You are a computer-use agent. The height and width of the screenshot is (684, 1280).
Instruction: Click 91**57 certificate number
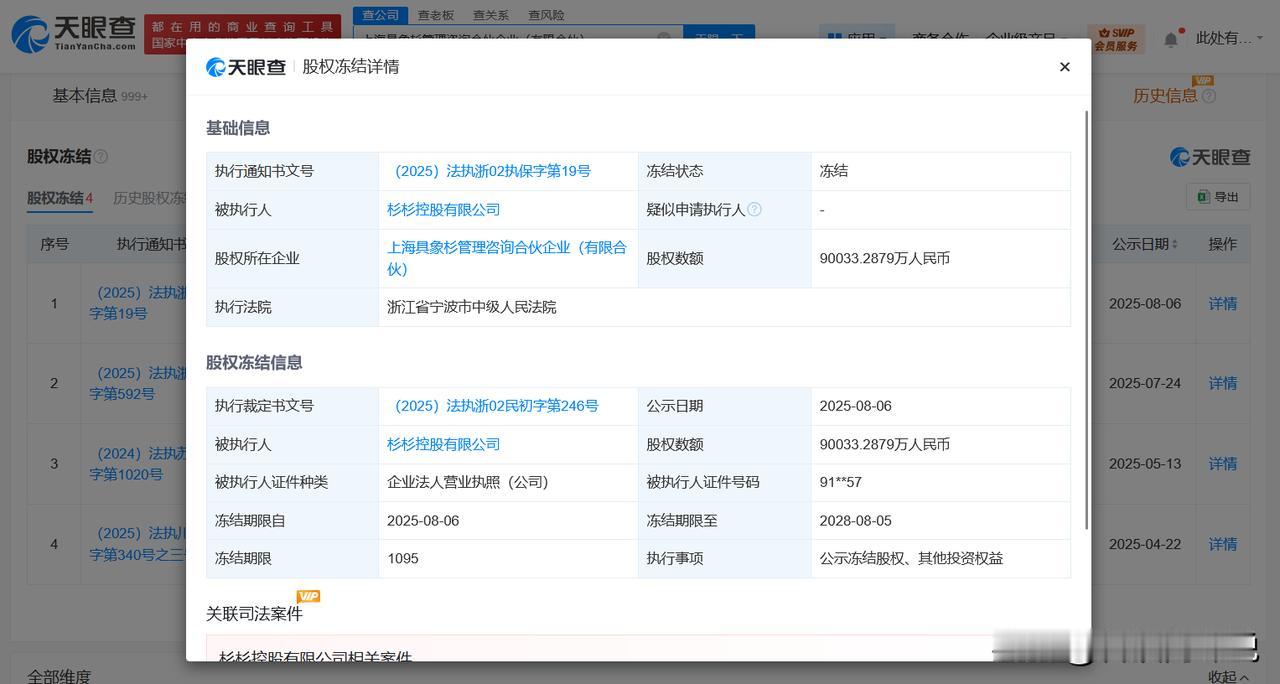[x=841, y=482]
